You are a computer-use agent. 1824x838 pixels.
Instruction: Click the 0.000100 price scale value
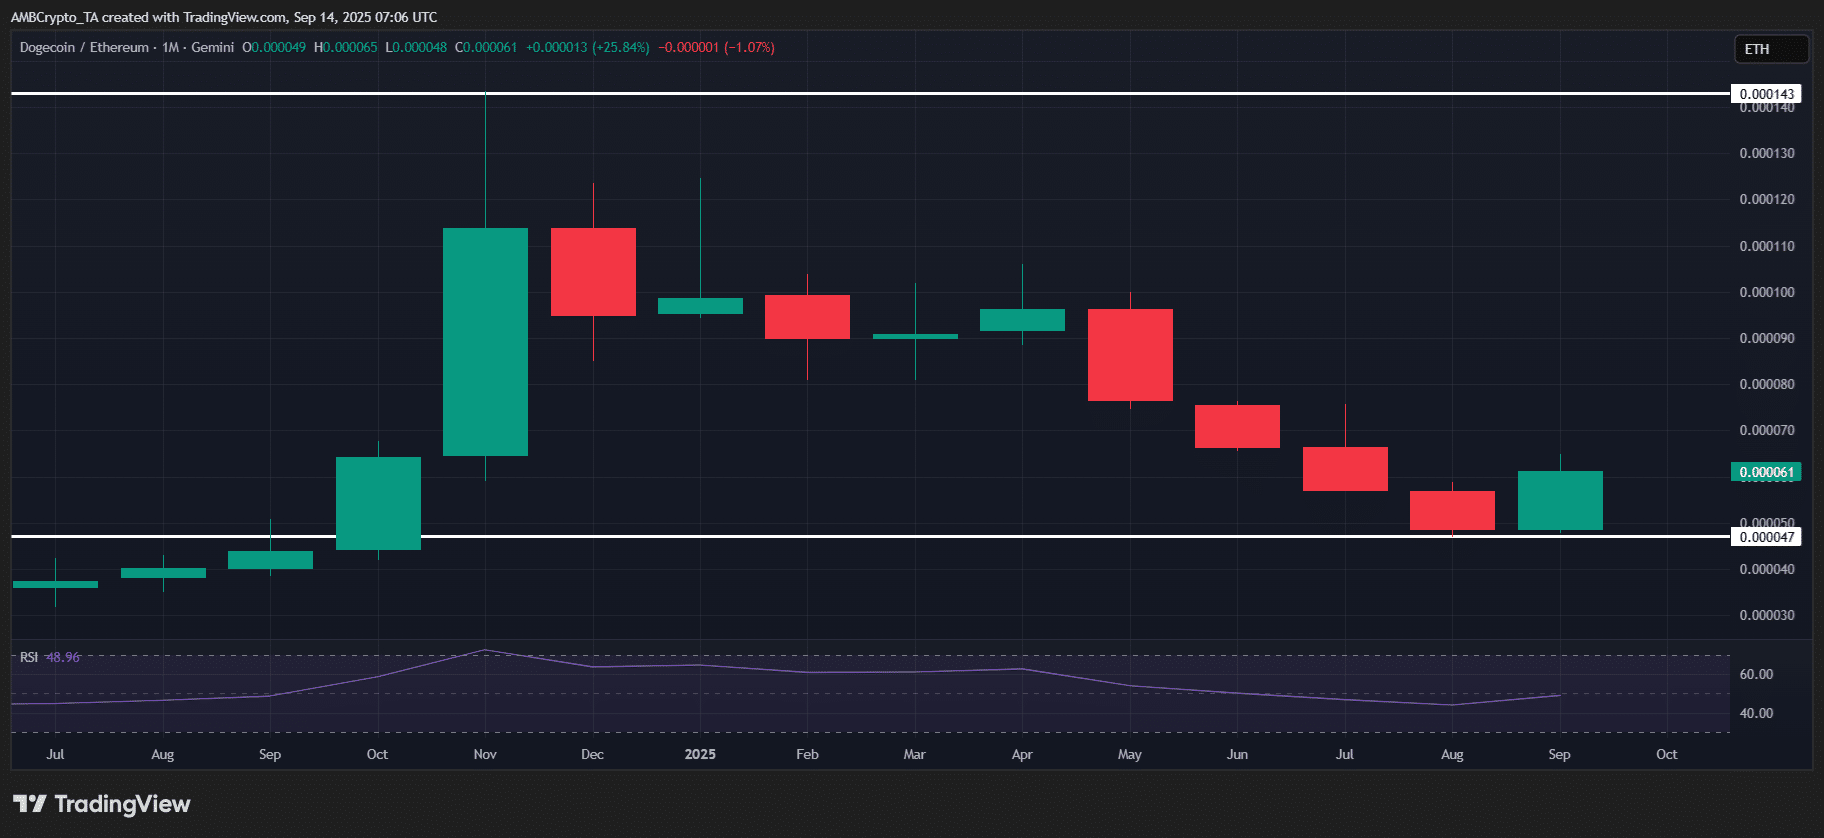1766,292
